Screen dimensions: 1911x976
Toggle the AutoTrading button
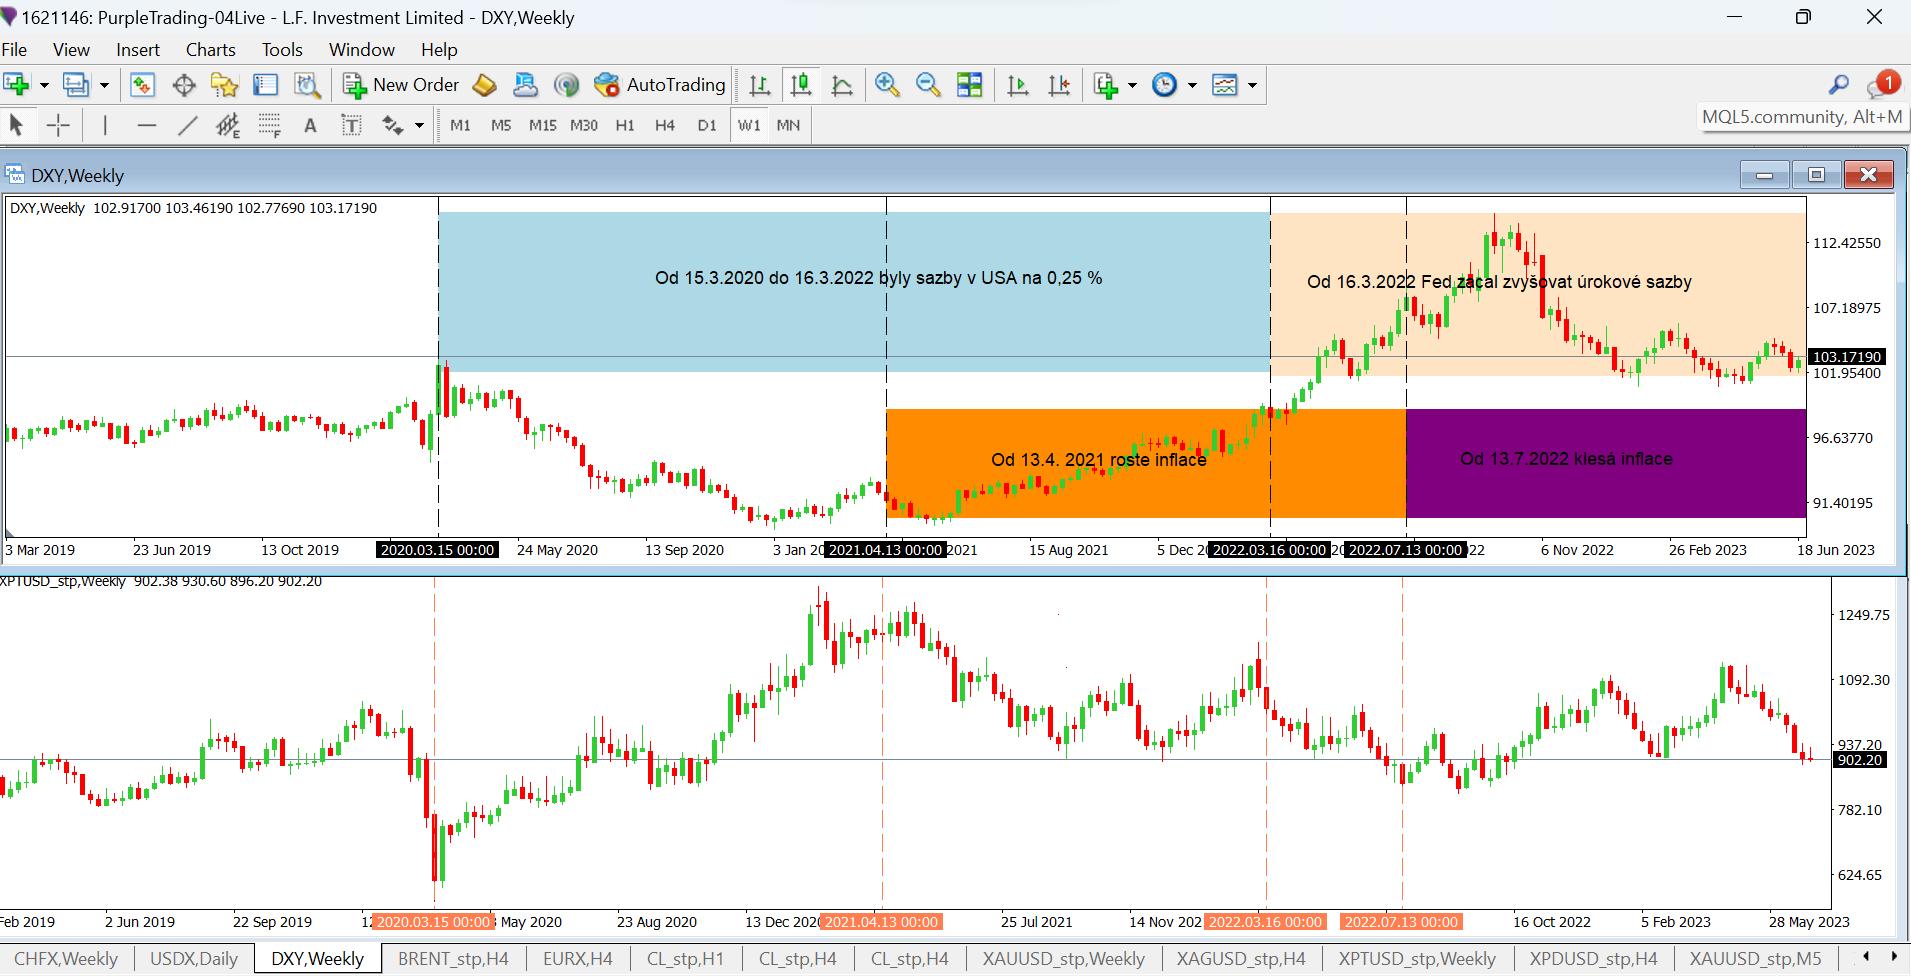tap(660, 85)
